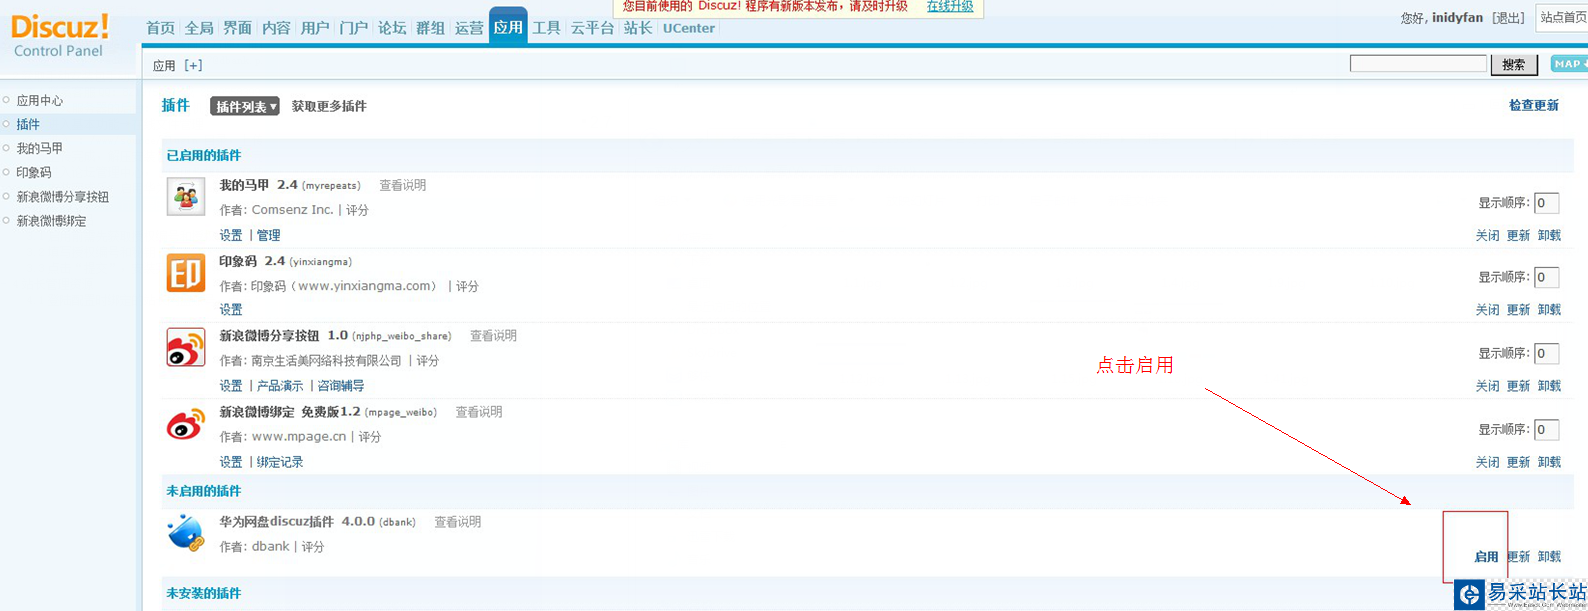Click 设置 under 印象码
1588x611 pixels.
pyautogui.click(x=231, y=310)
